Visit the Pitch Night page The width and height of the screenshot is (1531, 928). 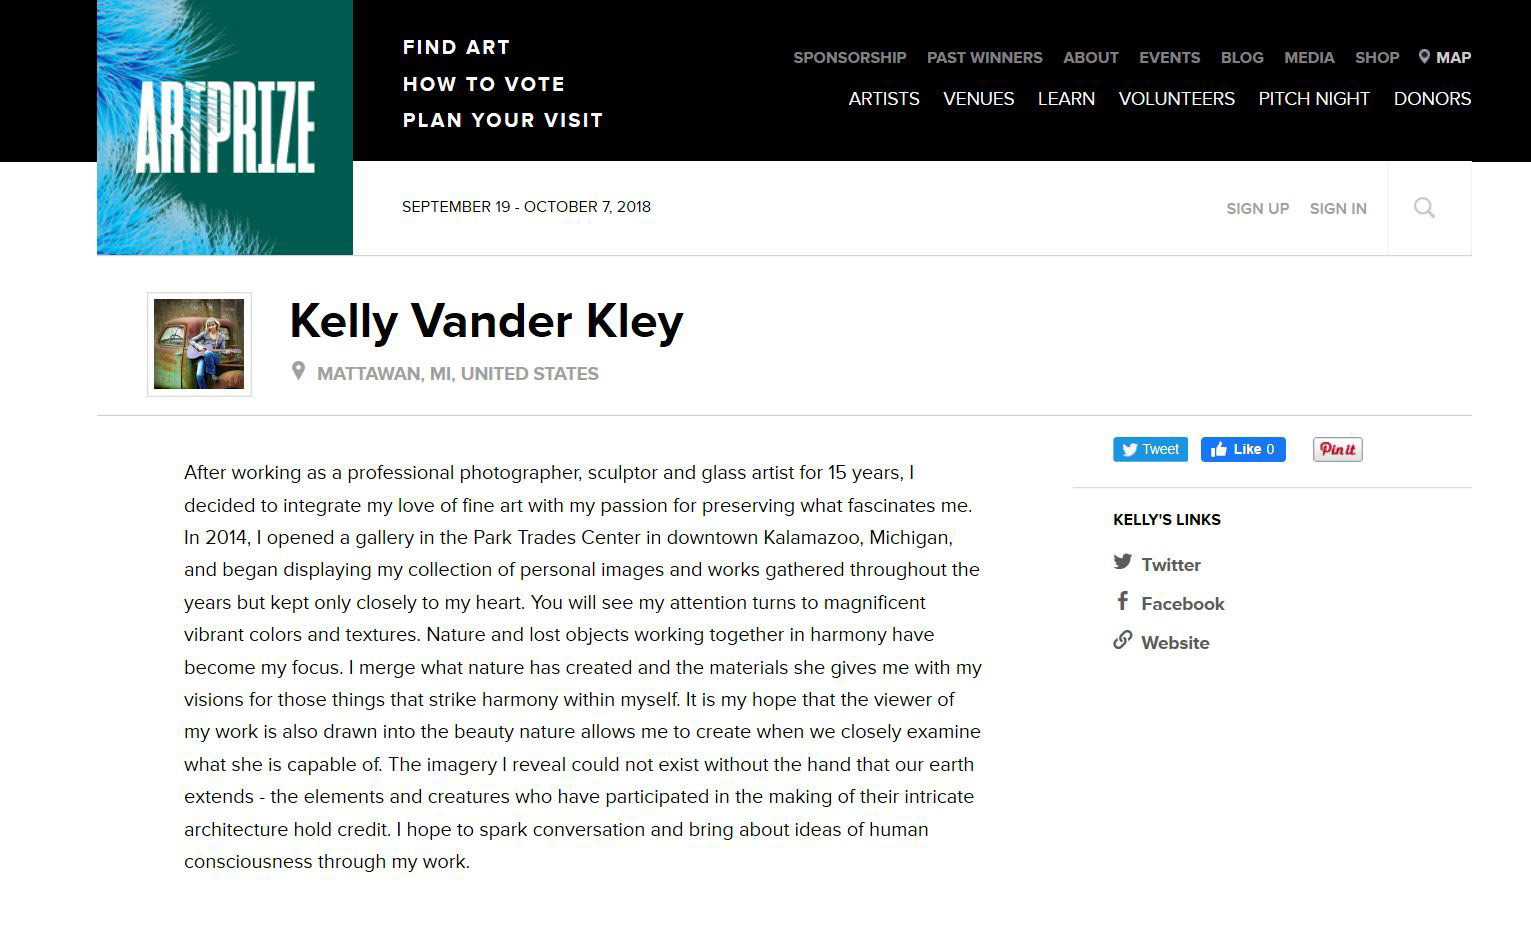click(x=1313, y=99)
